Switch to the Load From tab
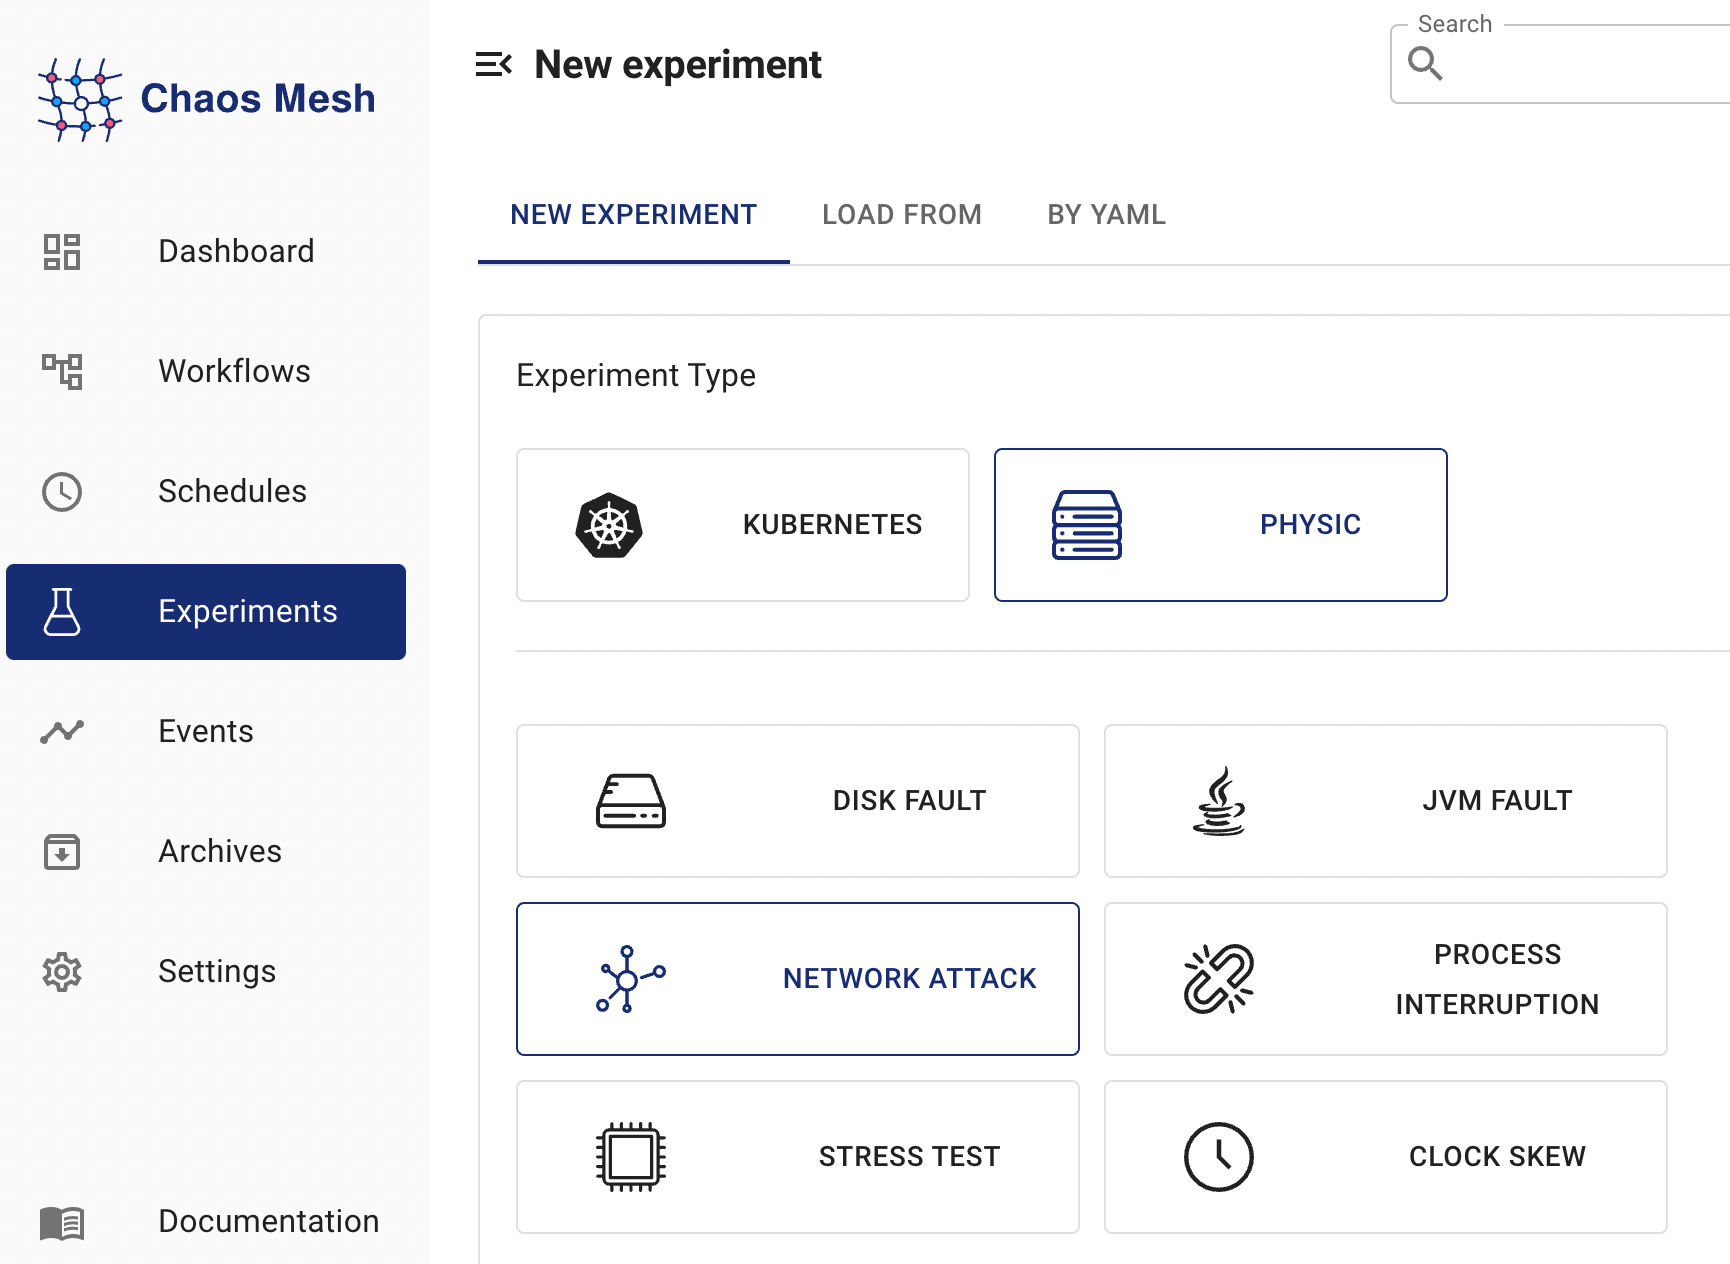Viewport: 1730px width, 1264px height. click(x=901, y=215)
